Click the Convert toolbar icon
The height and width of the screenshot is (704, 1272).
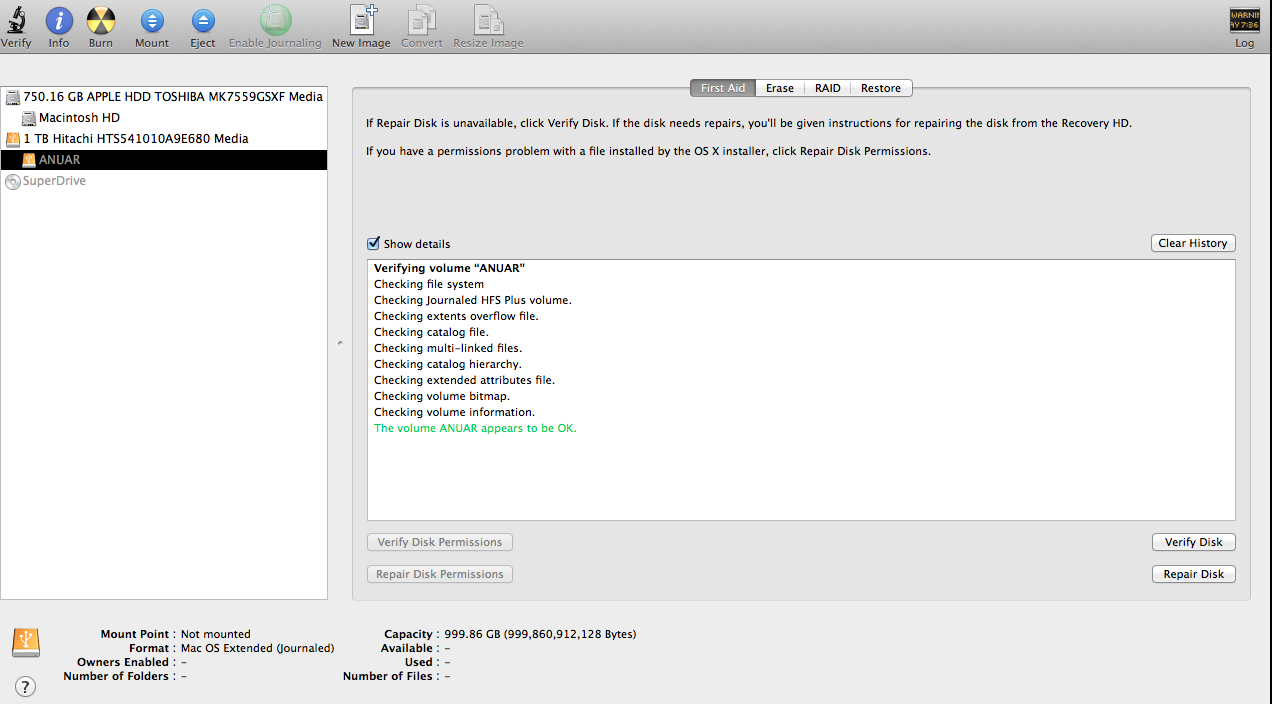point(422,19)
